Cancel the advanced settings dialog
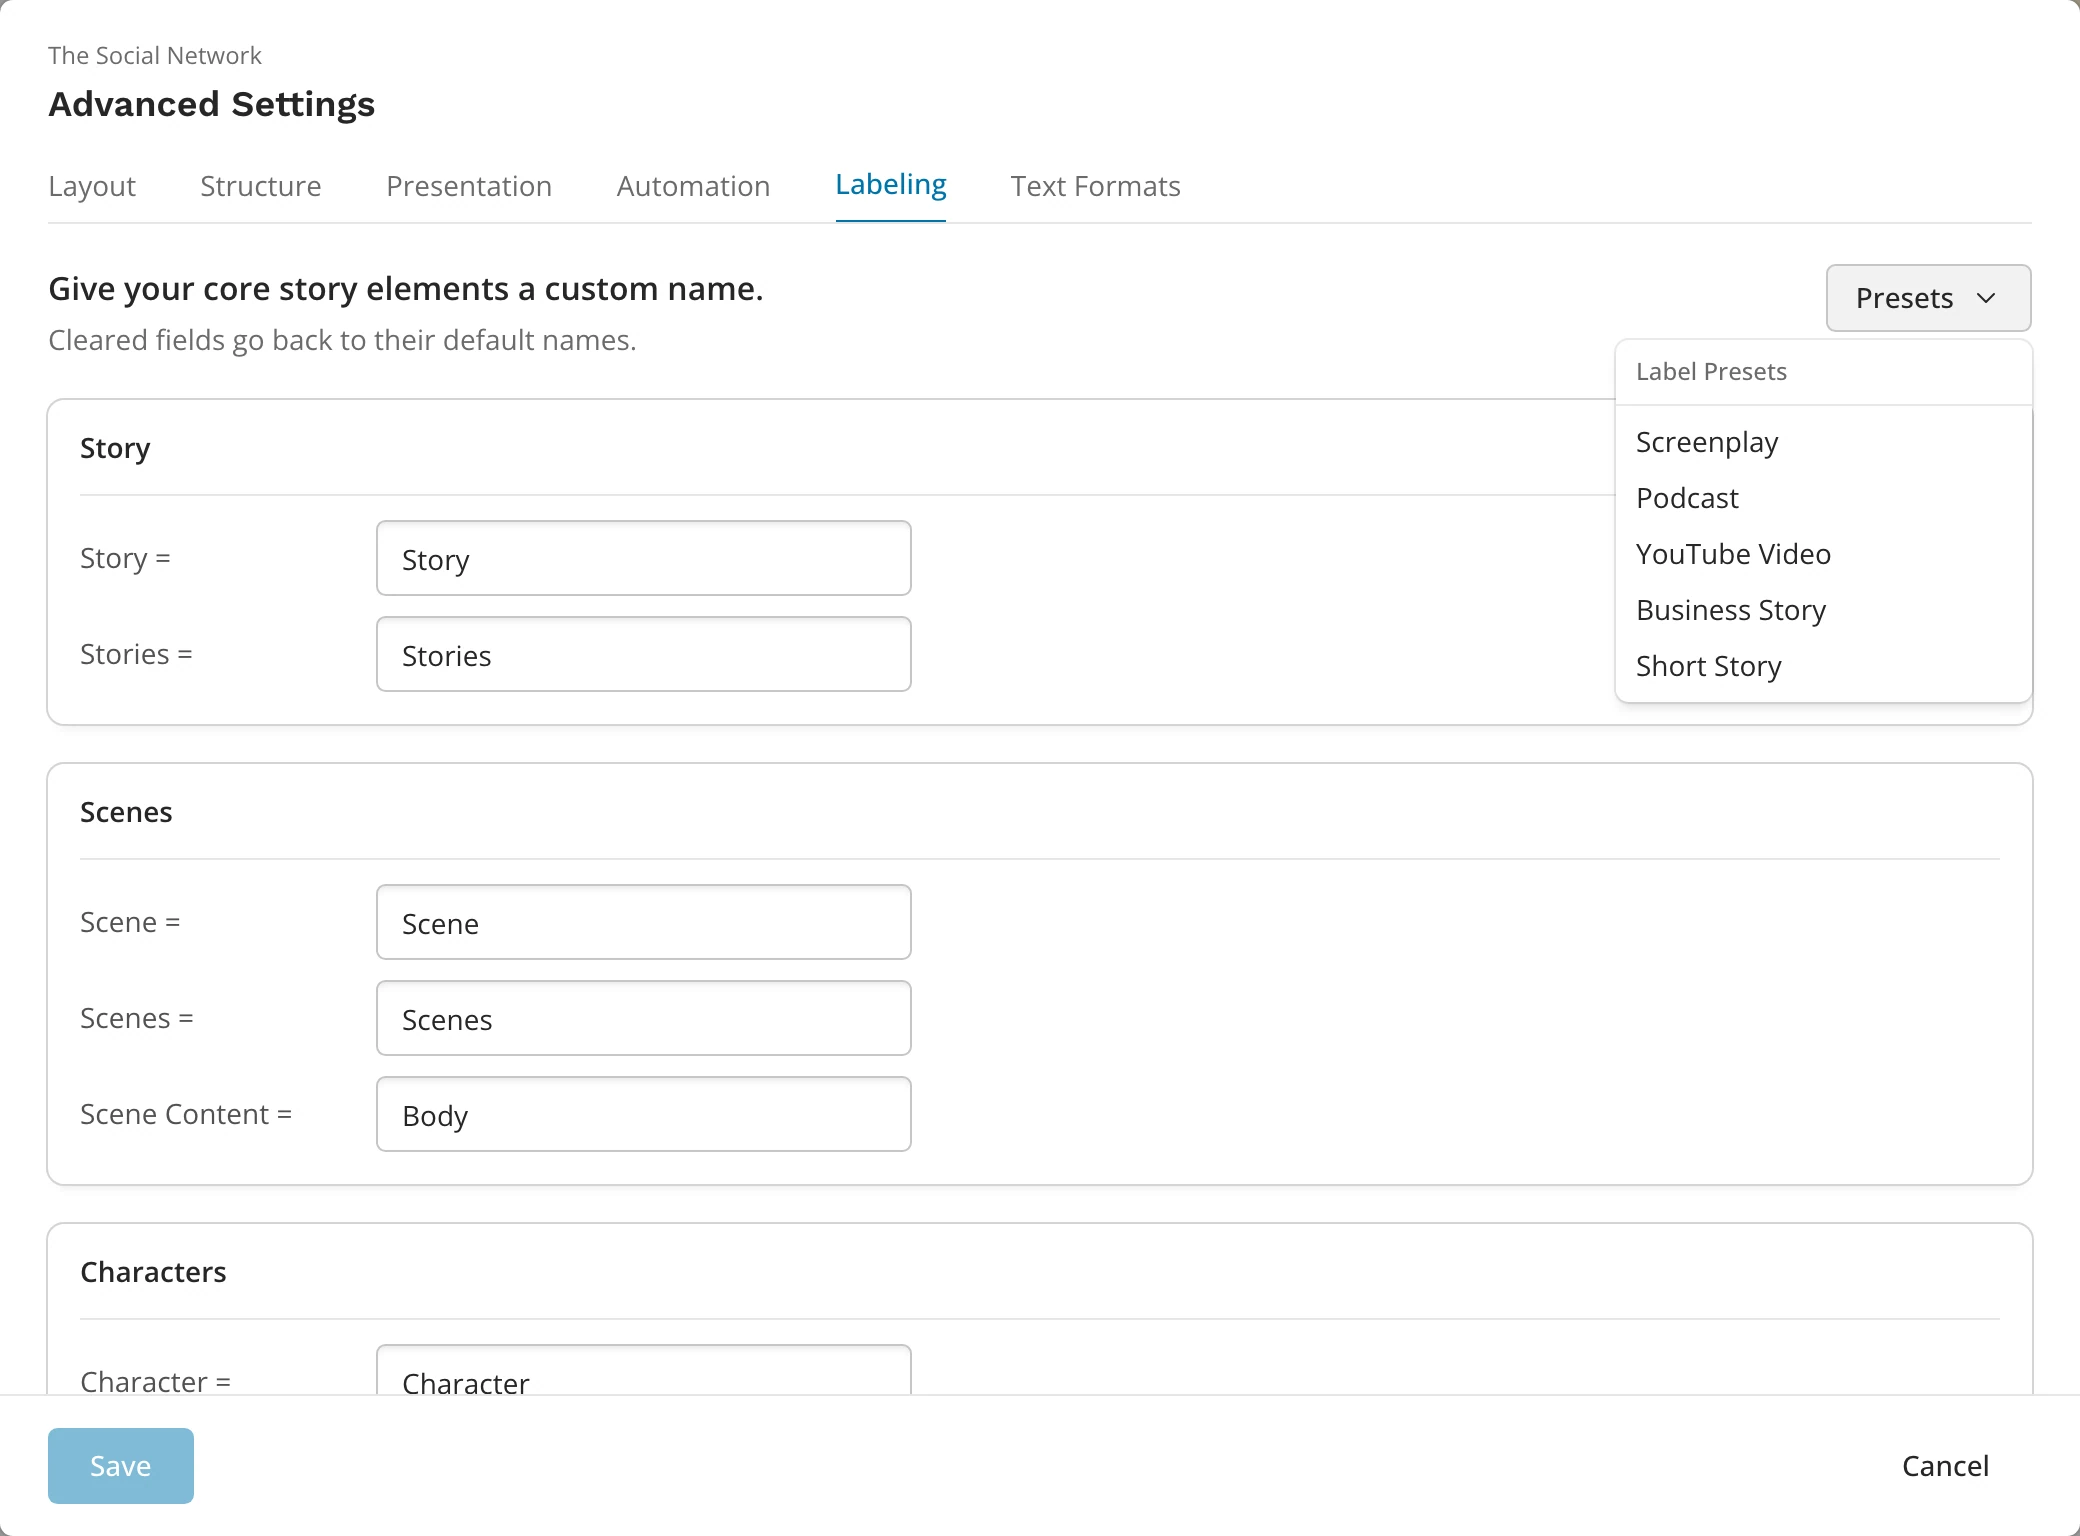Screen dimensions: 2080x1536 pos(1945,1466)
